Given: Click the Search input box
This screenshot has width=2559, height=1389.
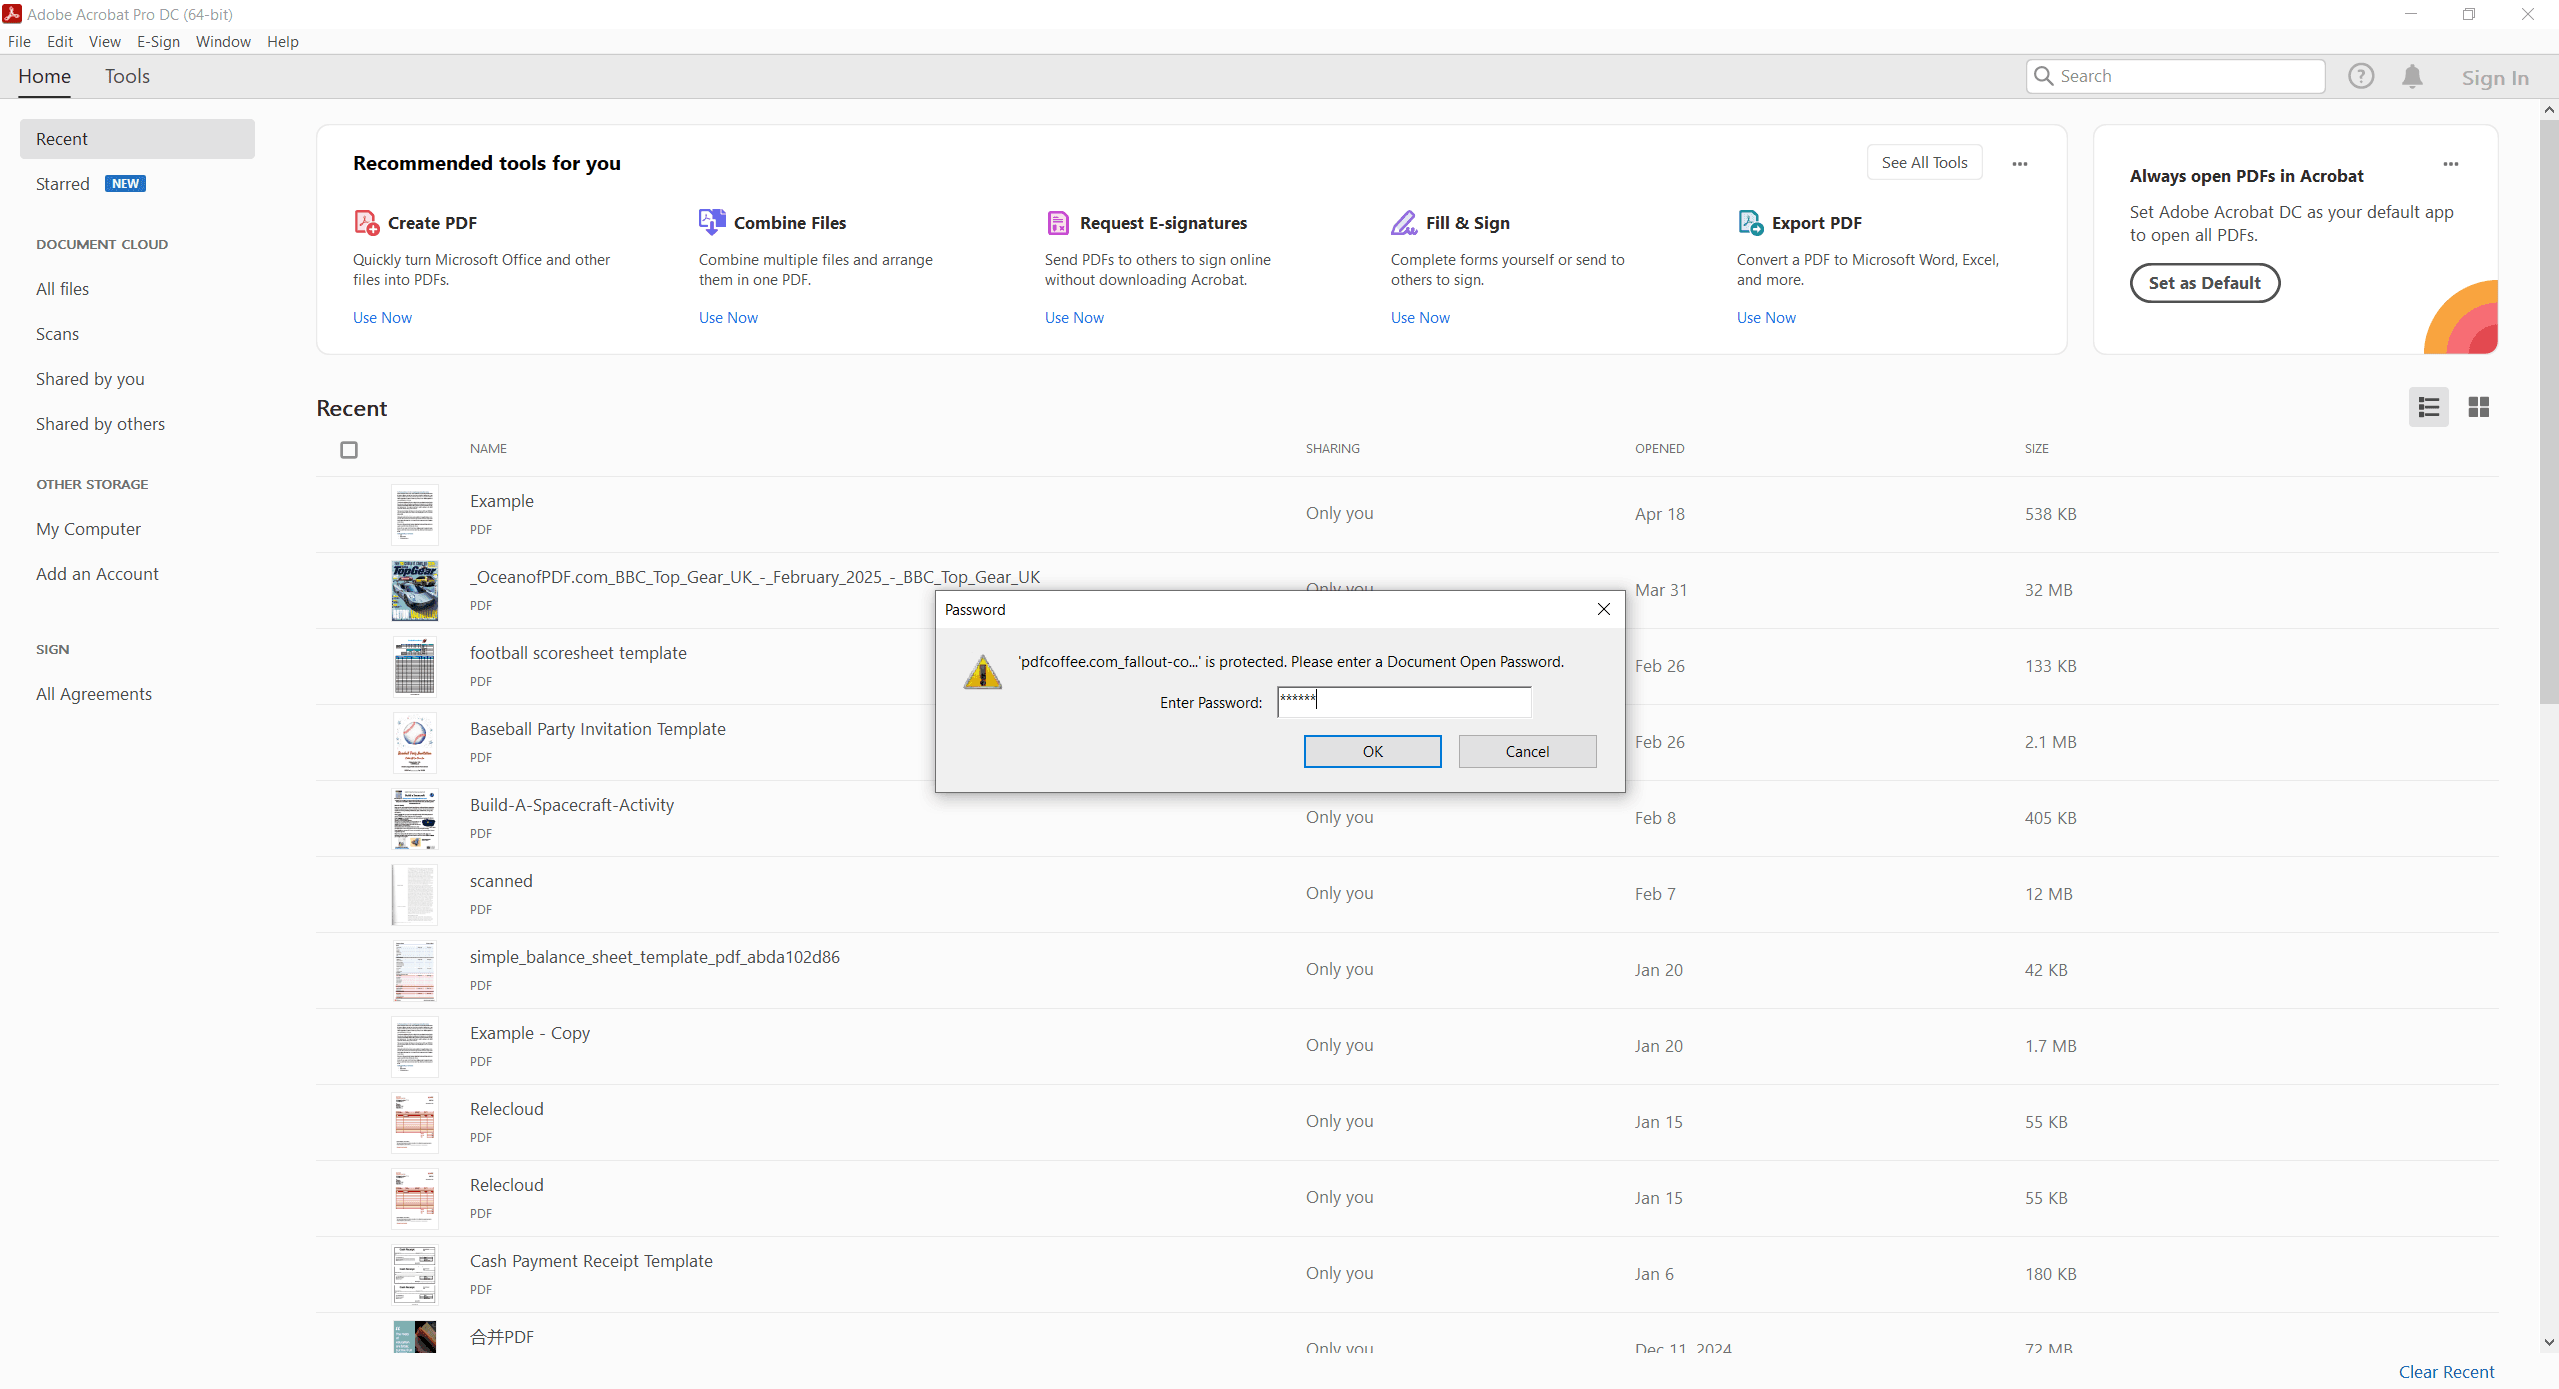Looking at the screenshot, I should pyautogui.click(x=2175, y=76).
